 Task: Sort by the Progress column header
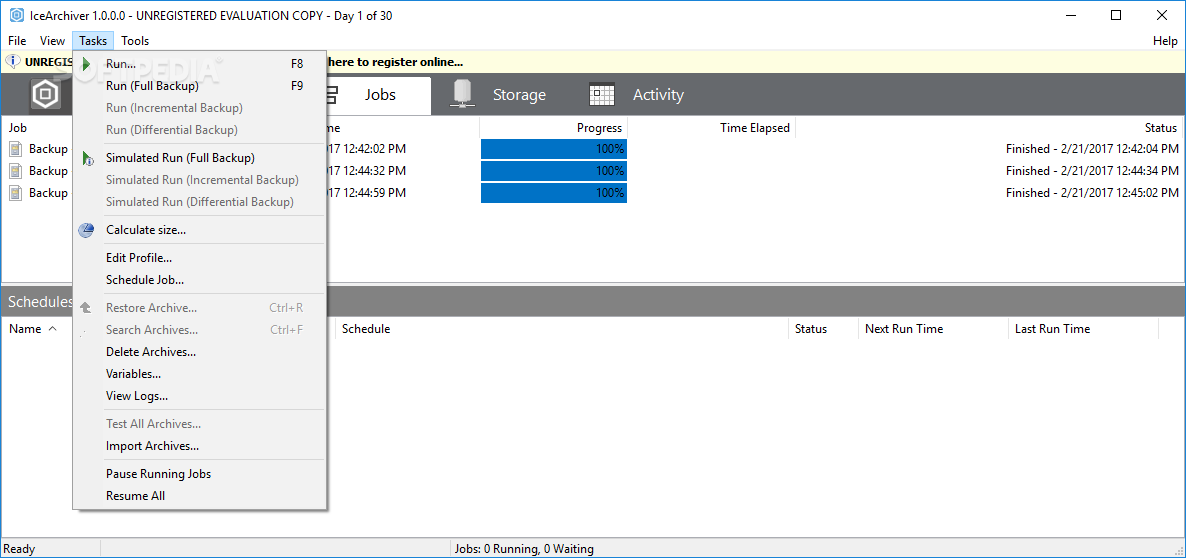click(x=554, y=128)
